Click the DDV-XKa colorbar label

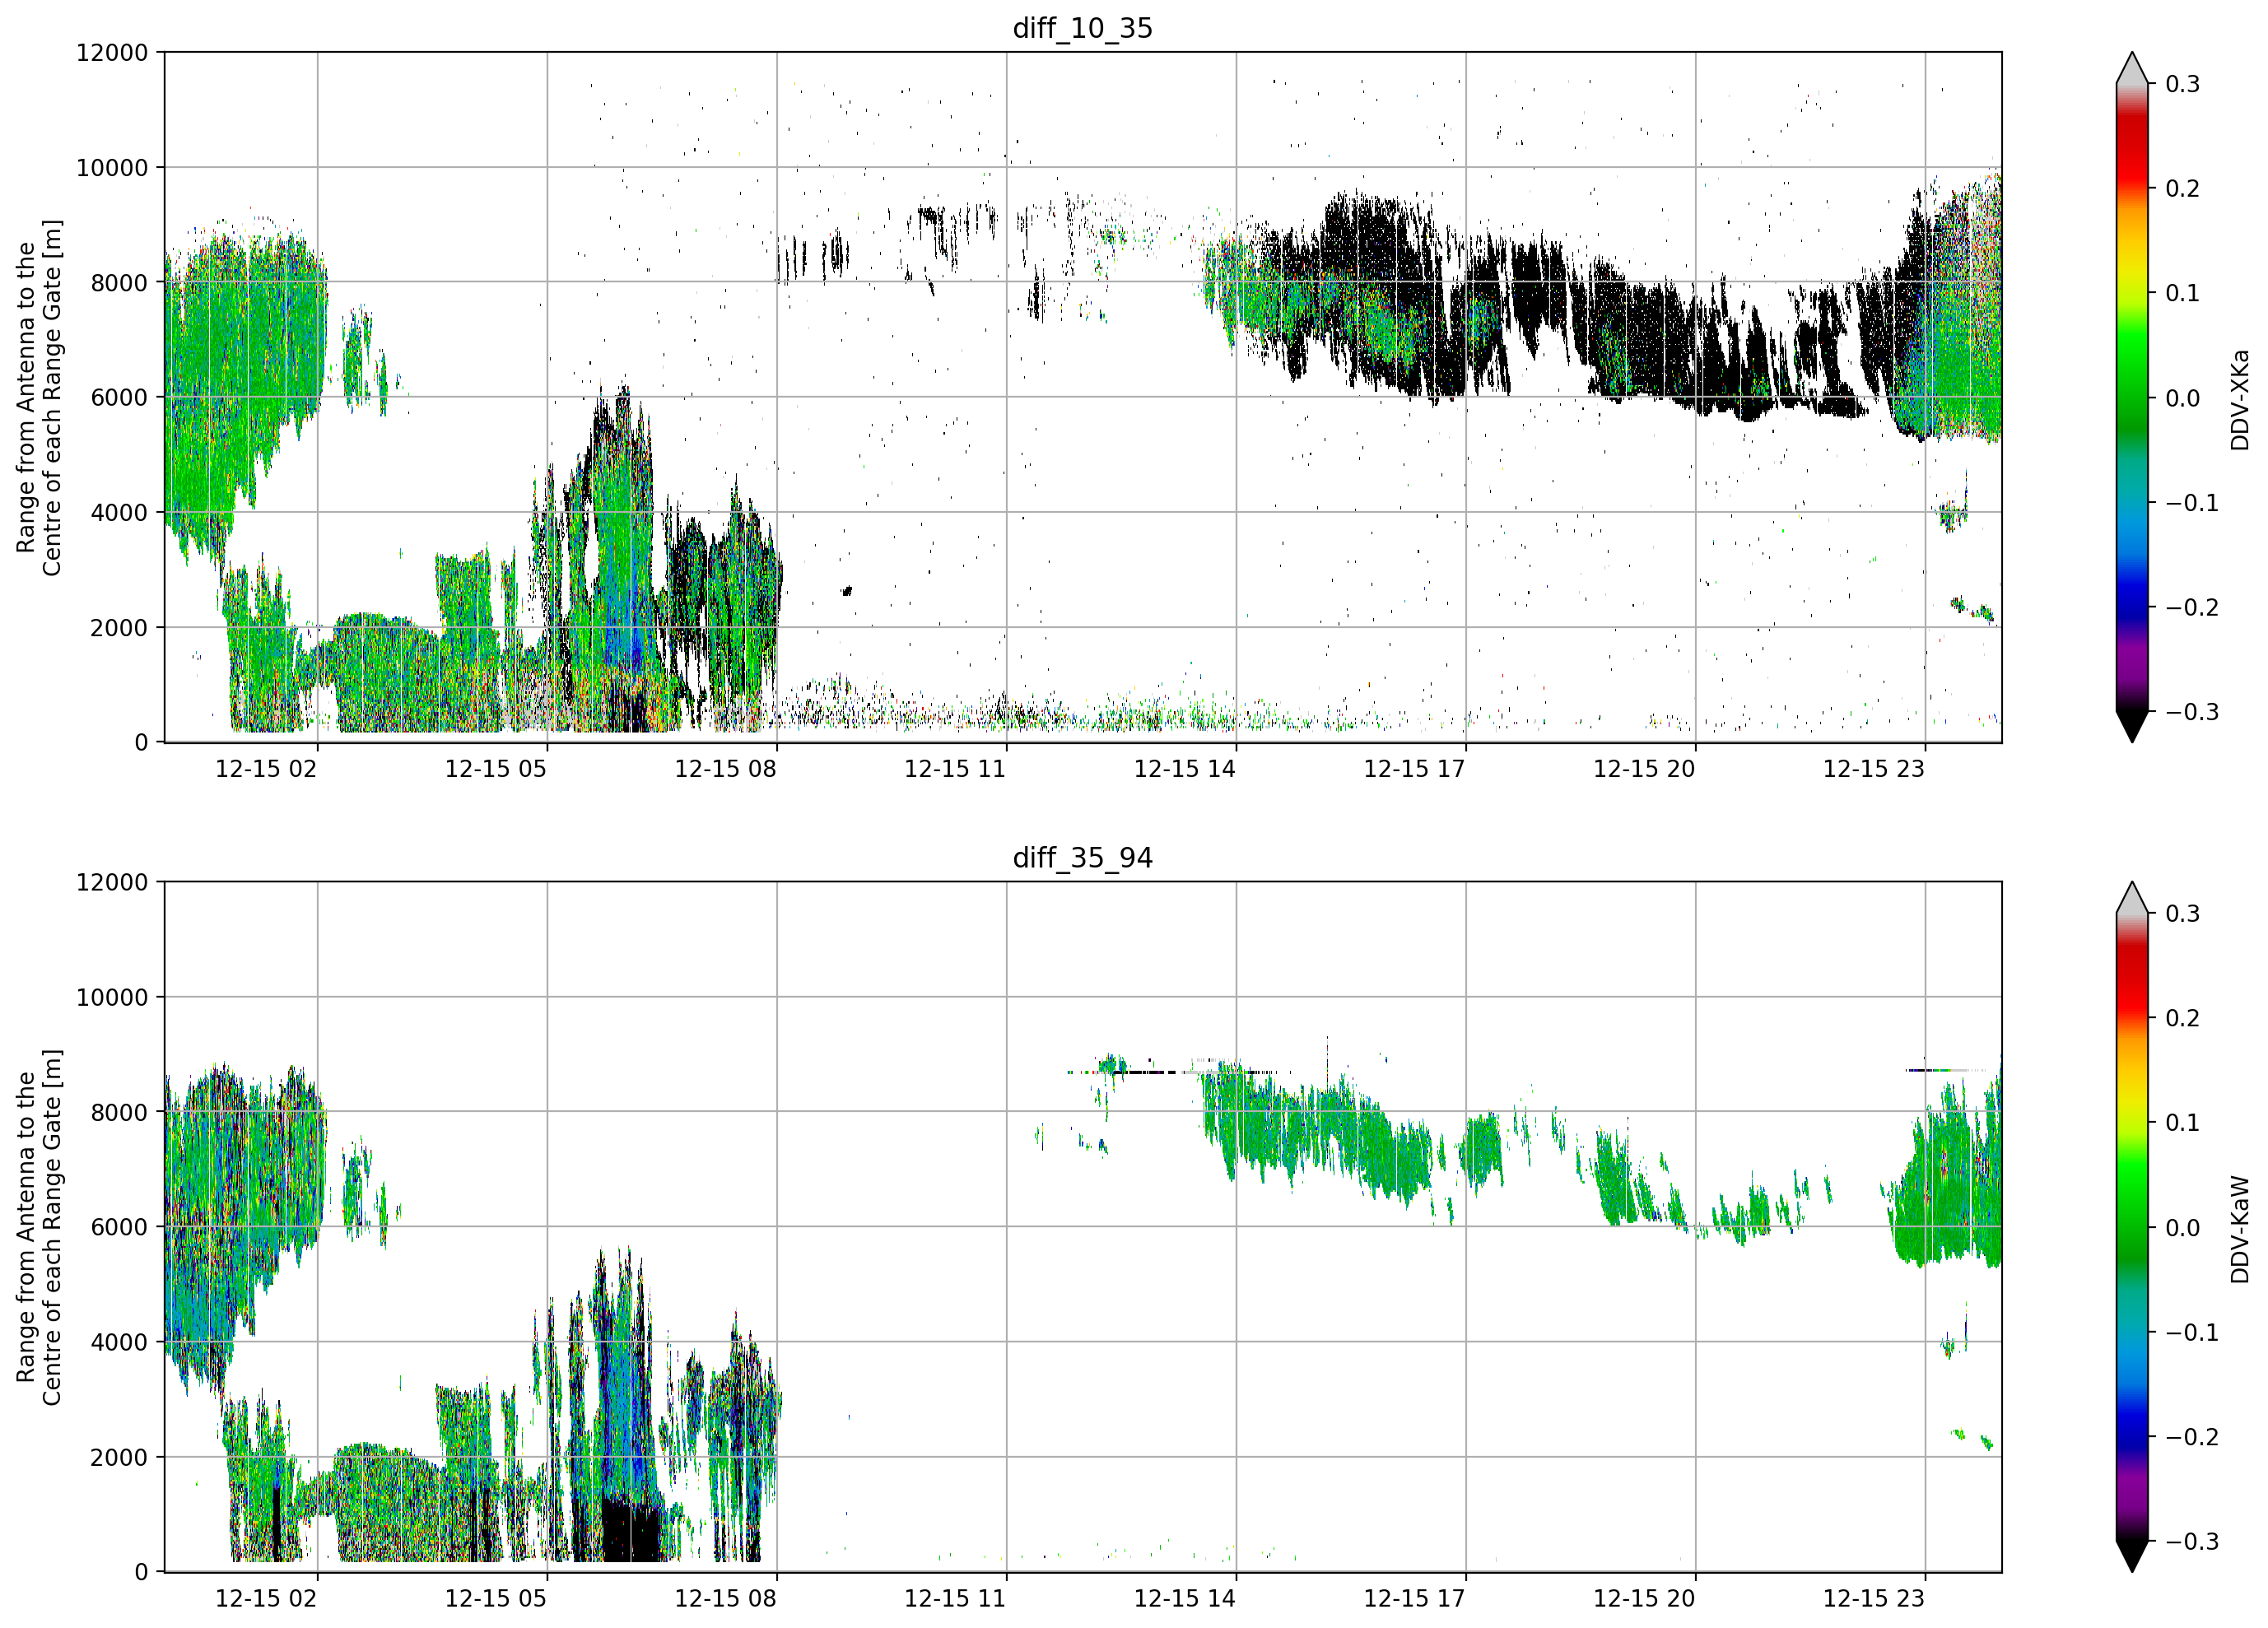pos(2239,399)
